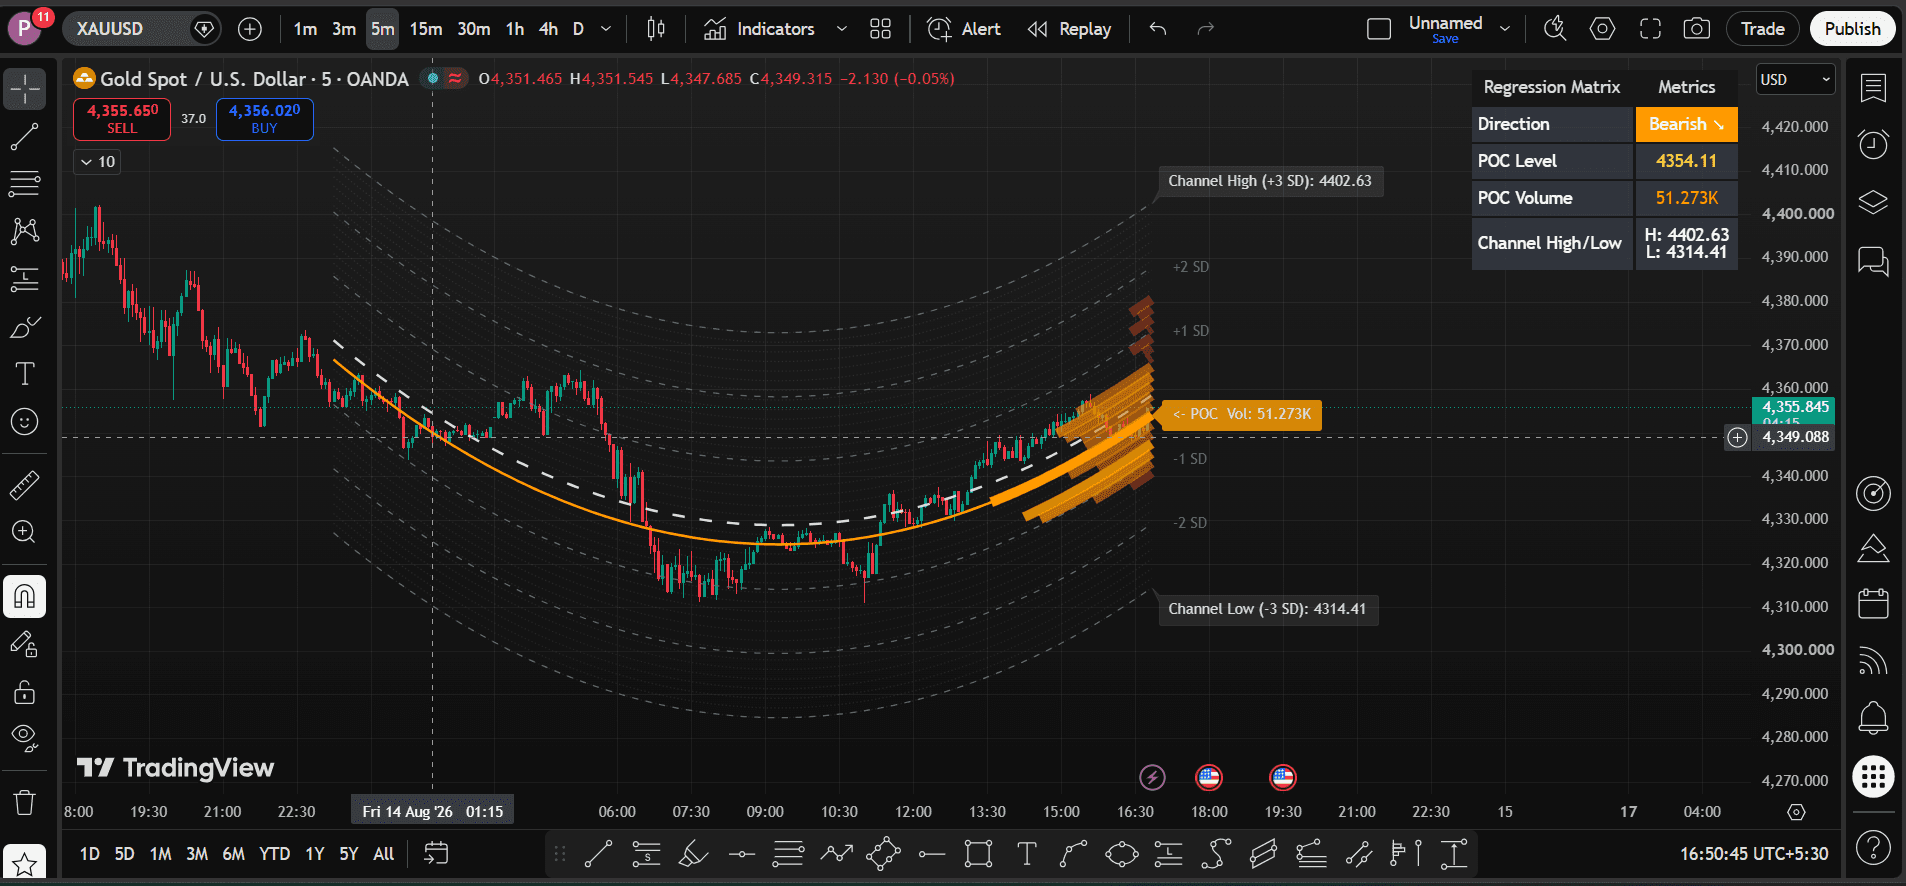The height and width of the screenshot is (886, 1906).
Task: Redo the last chart action
Action: click(1206, 29)
